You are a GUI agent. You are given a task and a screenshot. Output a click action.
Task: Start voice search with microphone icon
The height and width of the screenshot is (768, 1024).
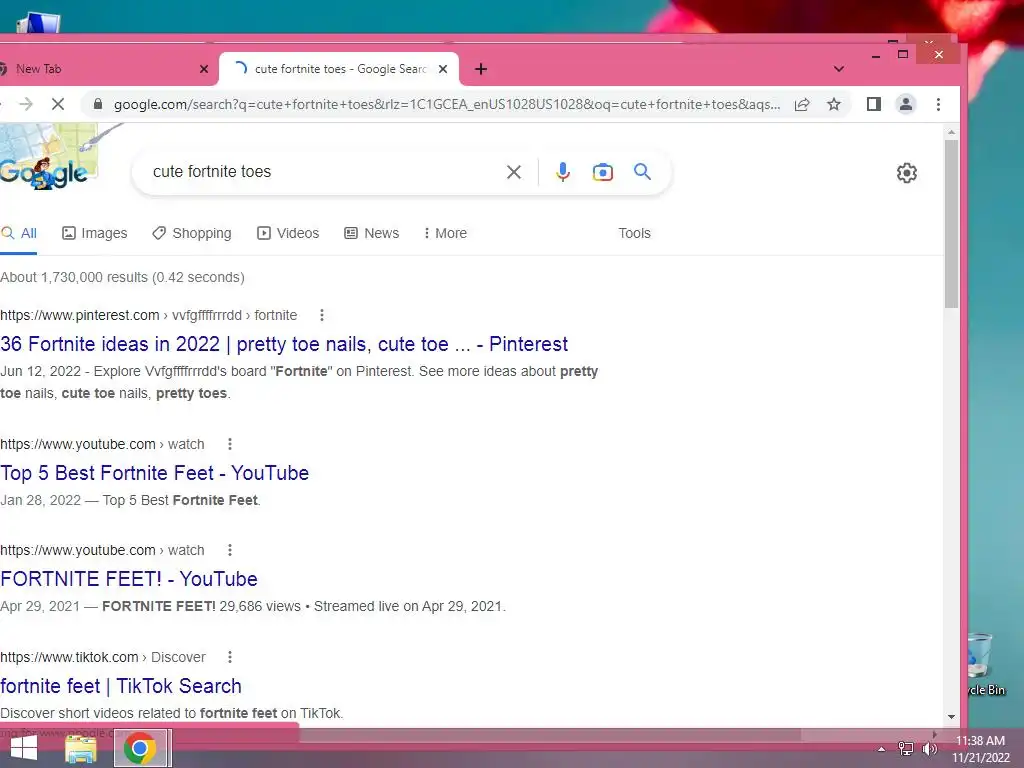[562, 172]
